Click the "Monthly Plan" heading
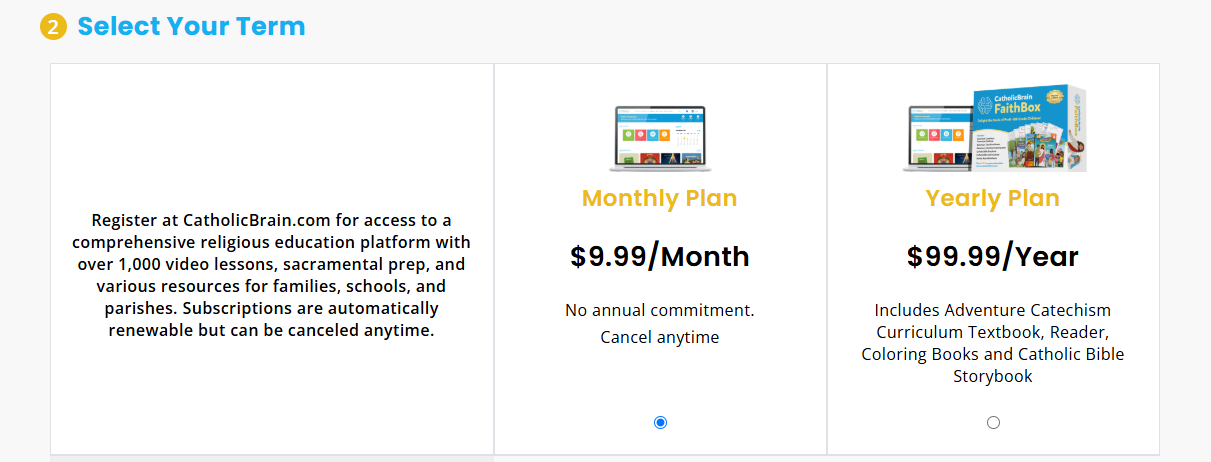 [659, 198]
